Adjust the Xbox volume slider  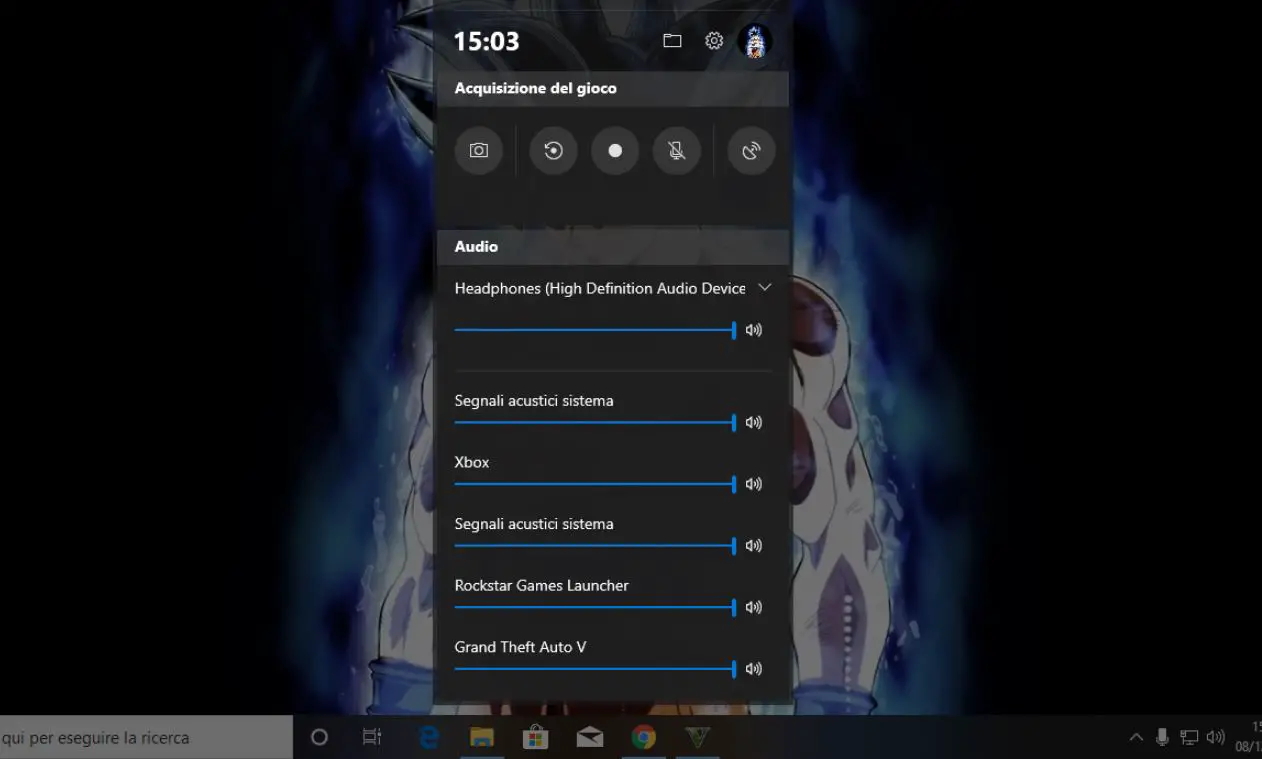pos(595,484)
